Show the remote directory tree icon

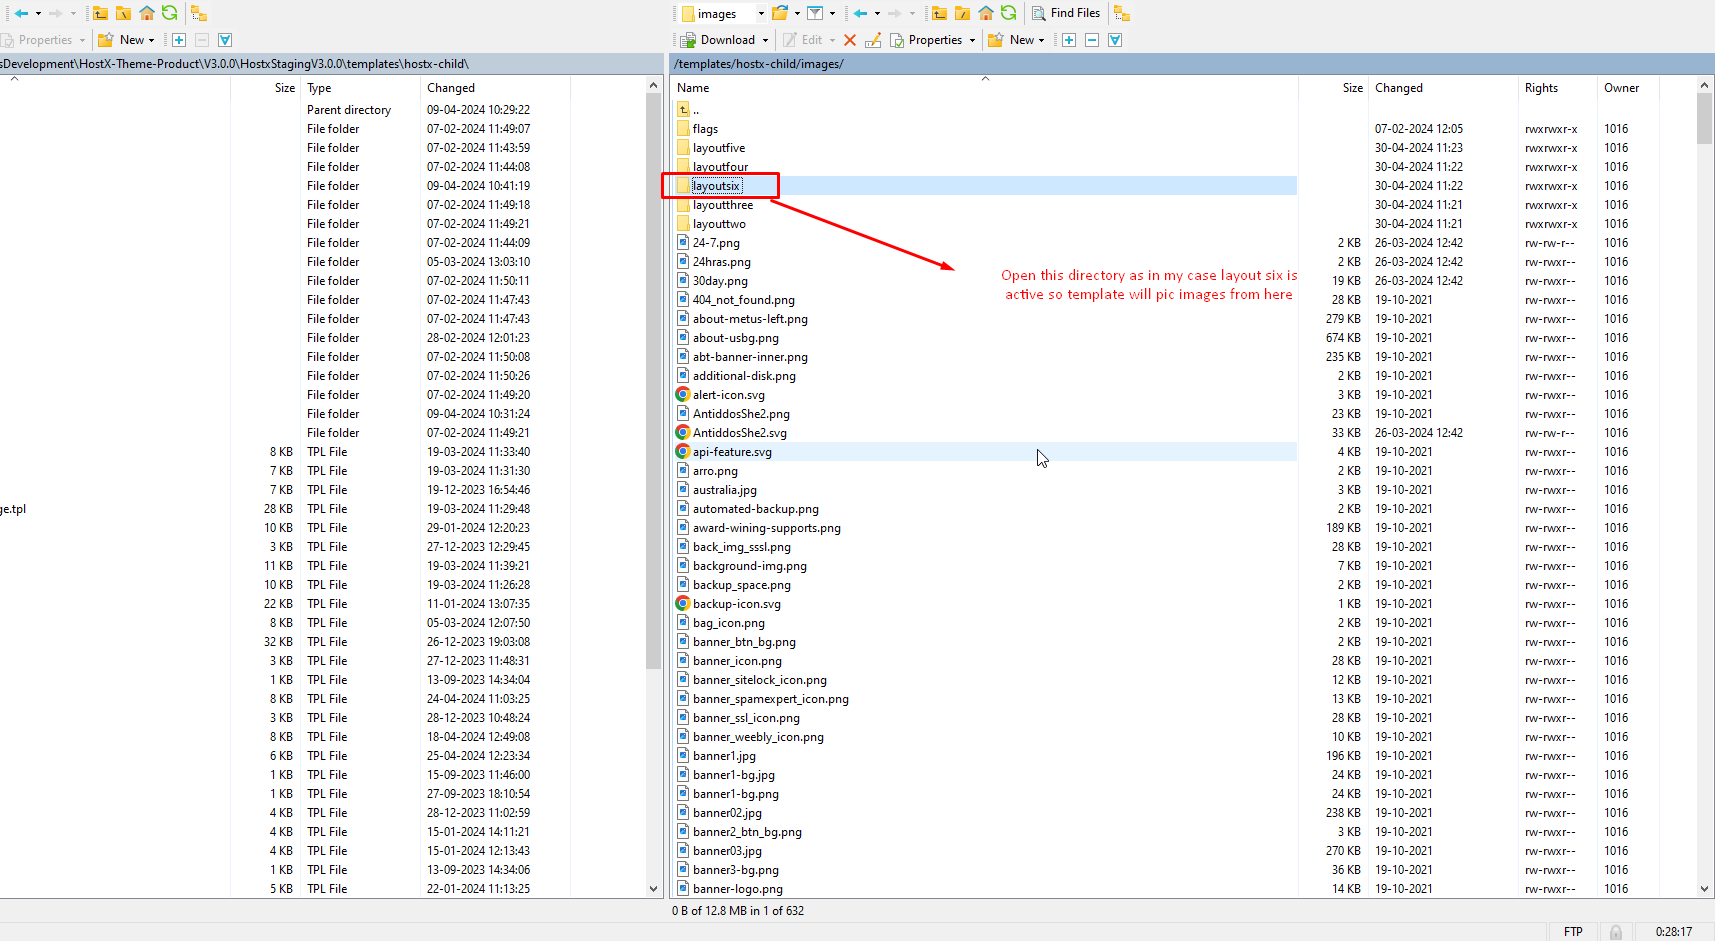click(1122, 13)
